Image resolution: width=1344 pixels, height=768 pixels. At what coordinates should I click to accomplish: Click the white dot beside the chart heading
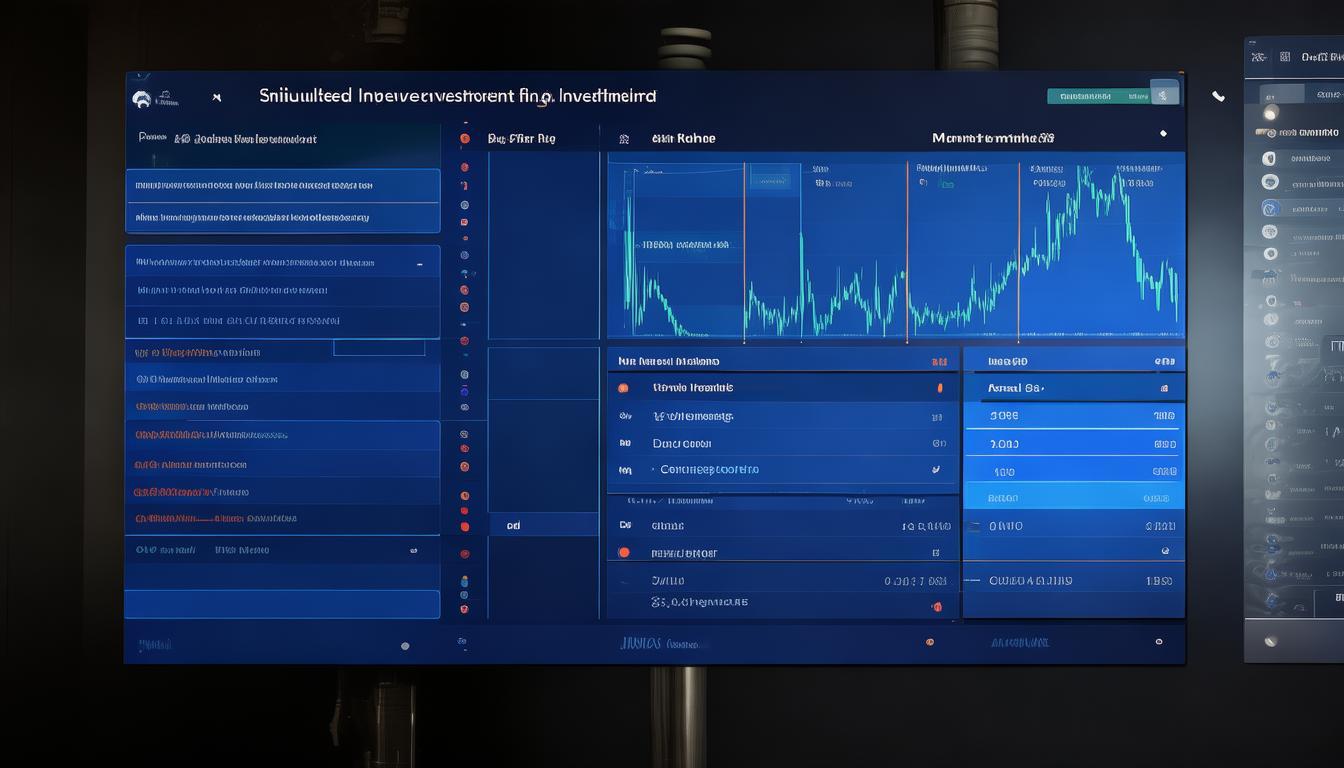1162,133
